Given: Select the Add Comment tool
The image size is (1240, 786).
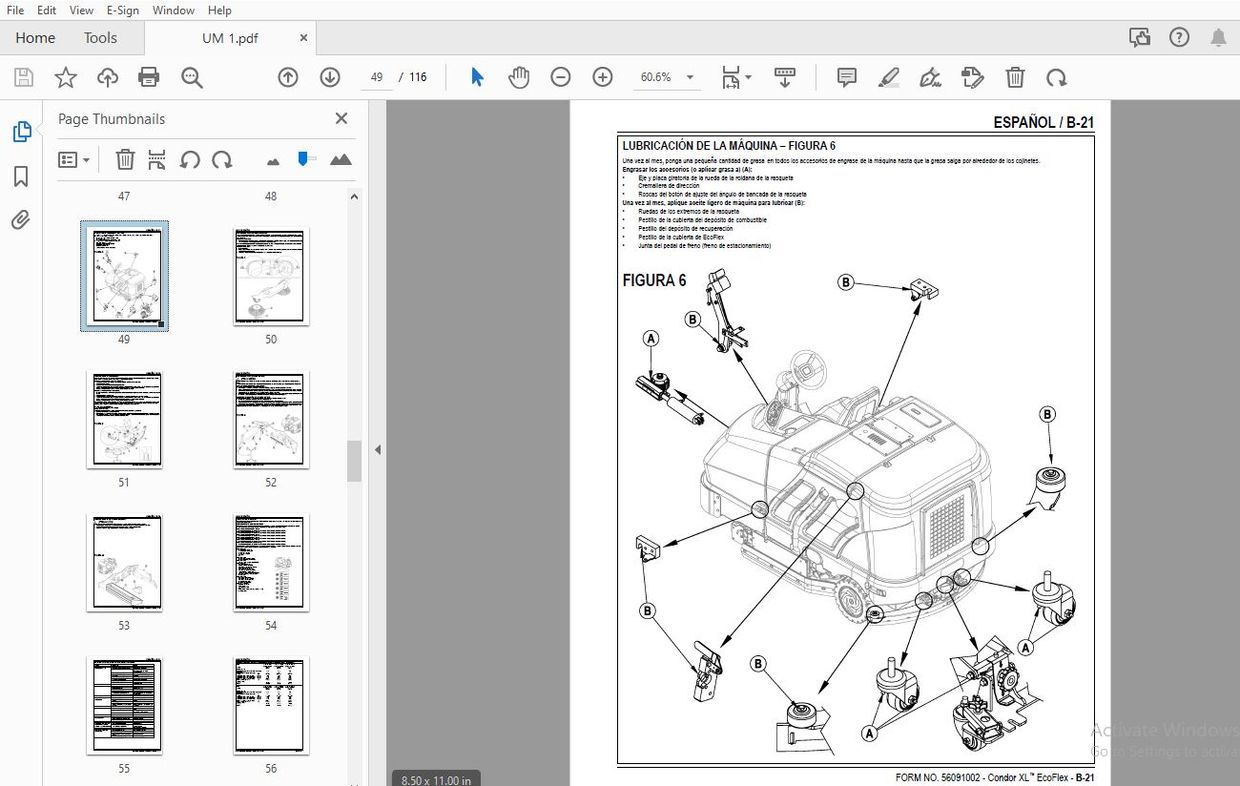Looking at the screenshot, I should (846, 77).
